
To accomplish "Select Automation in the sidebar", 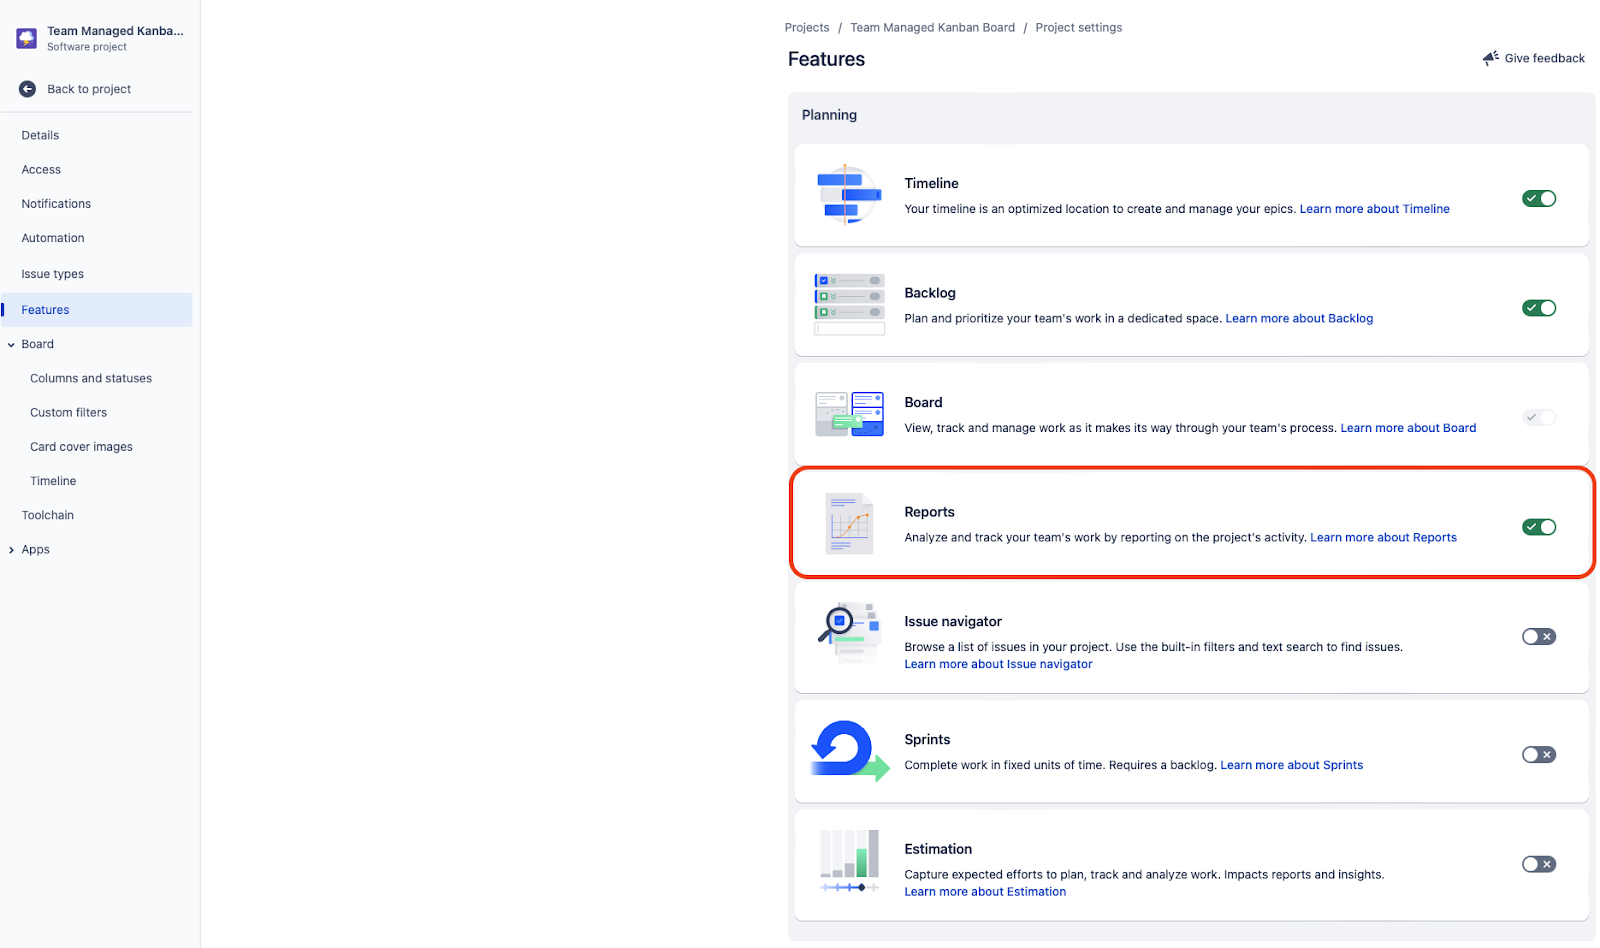I will tap(53, 238).
